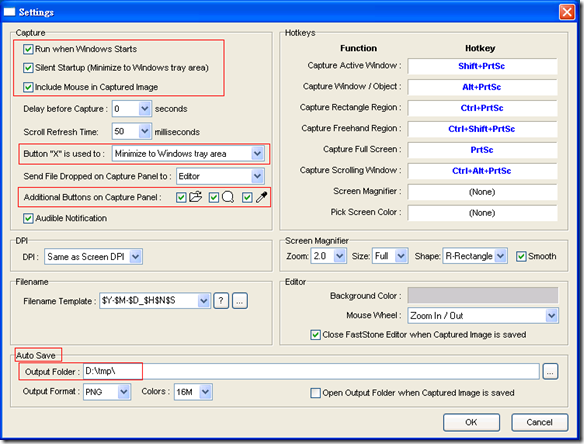Click the Settings window title icon
The height and width of the screenshot is (444, 584).
coord(9,12)
